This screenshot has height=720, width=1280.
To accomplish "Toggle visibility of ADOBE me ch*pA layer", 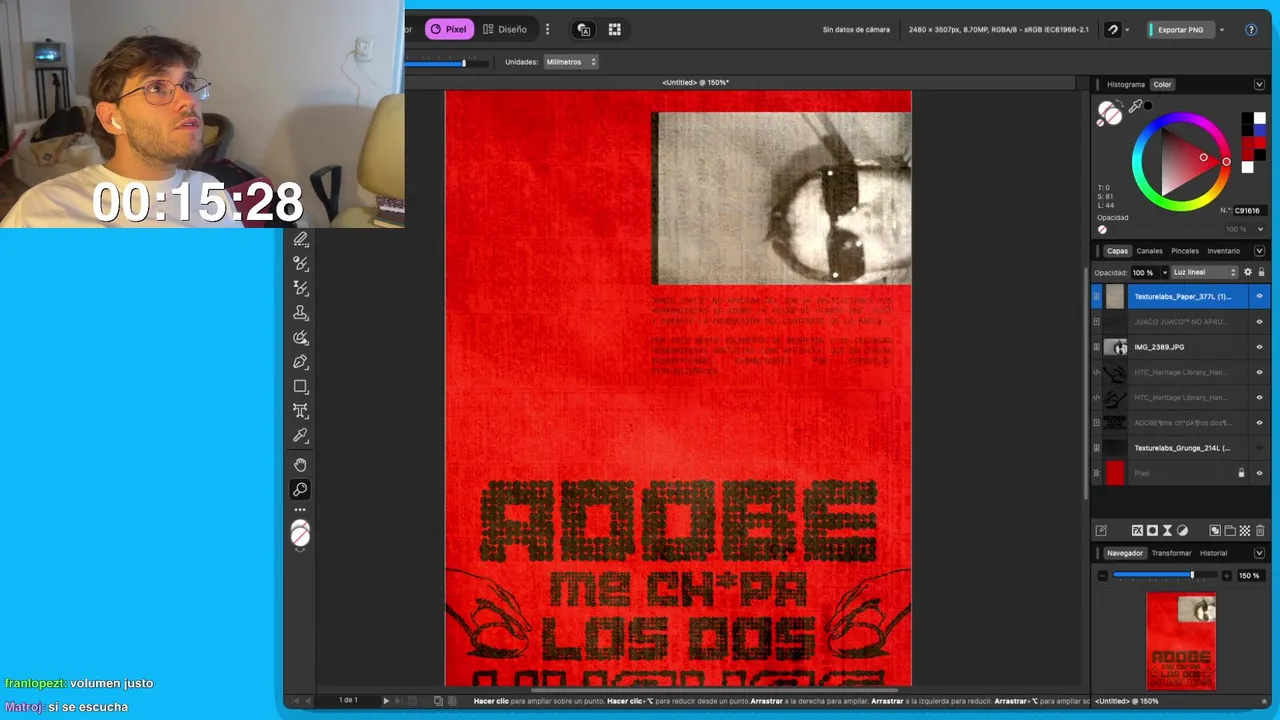I will click(x=1259, y=422).
